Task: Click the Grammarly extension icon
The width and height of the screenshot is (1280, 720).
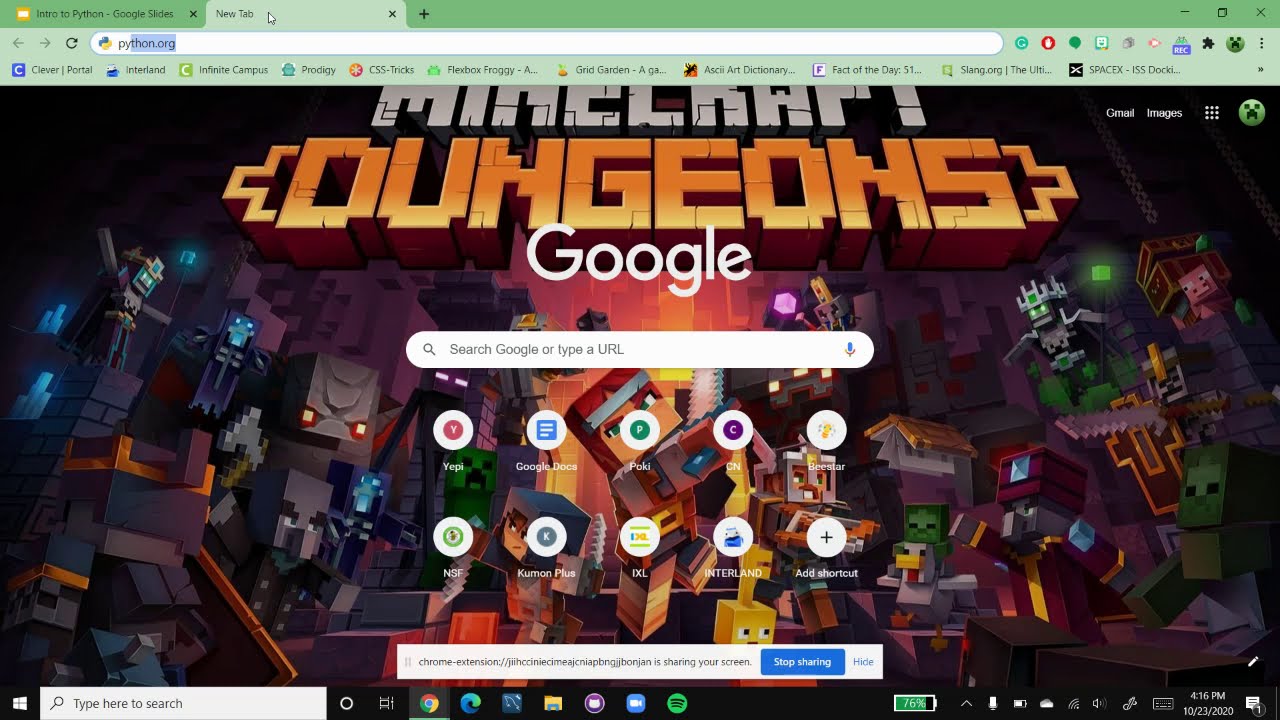Action: (x=1021, y=43)
